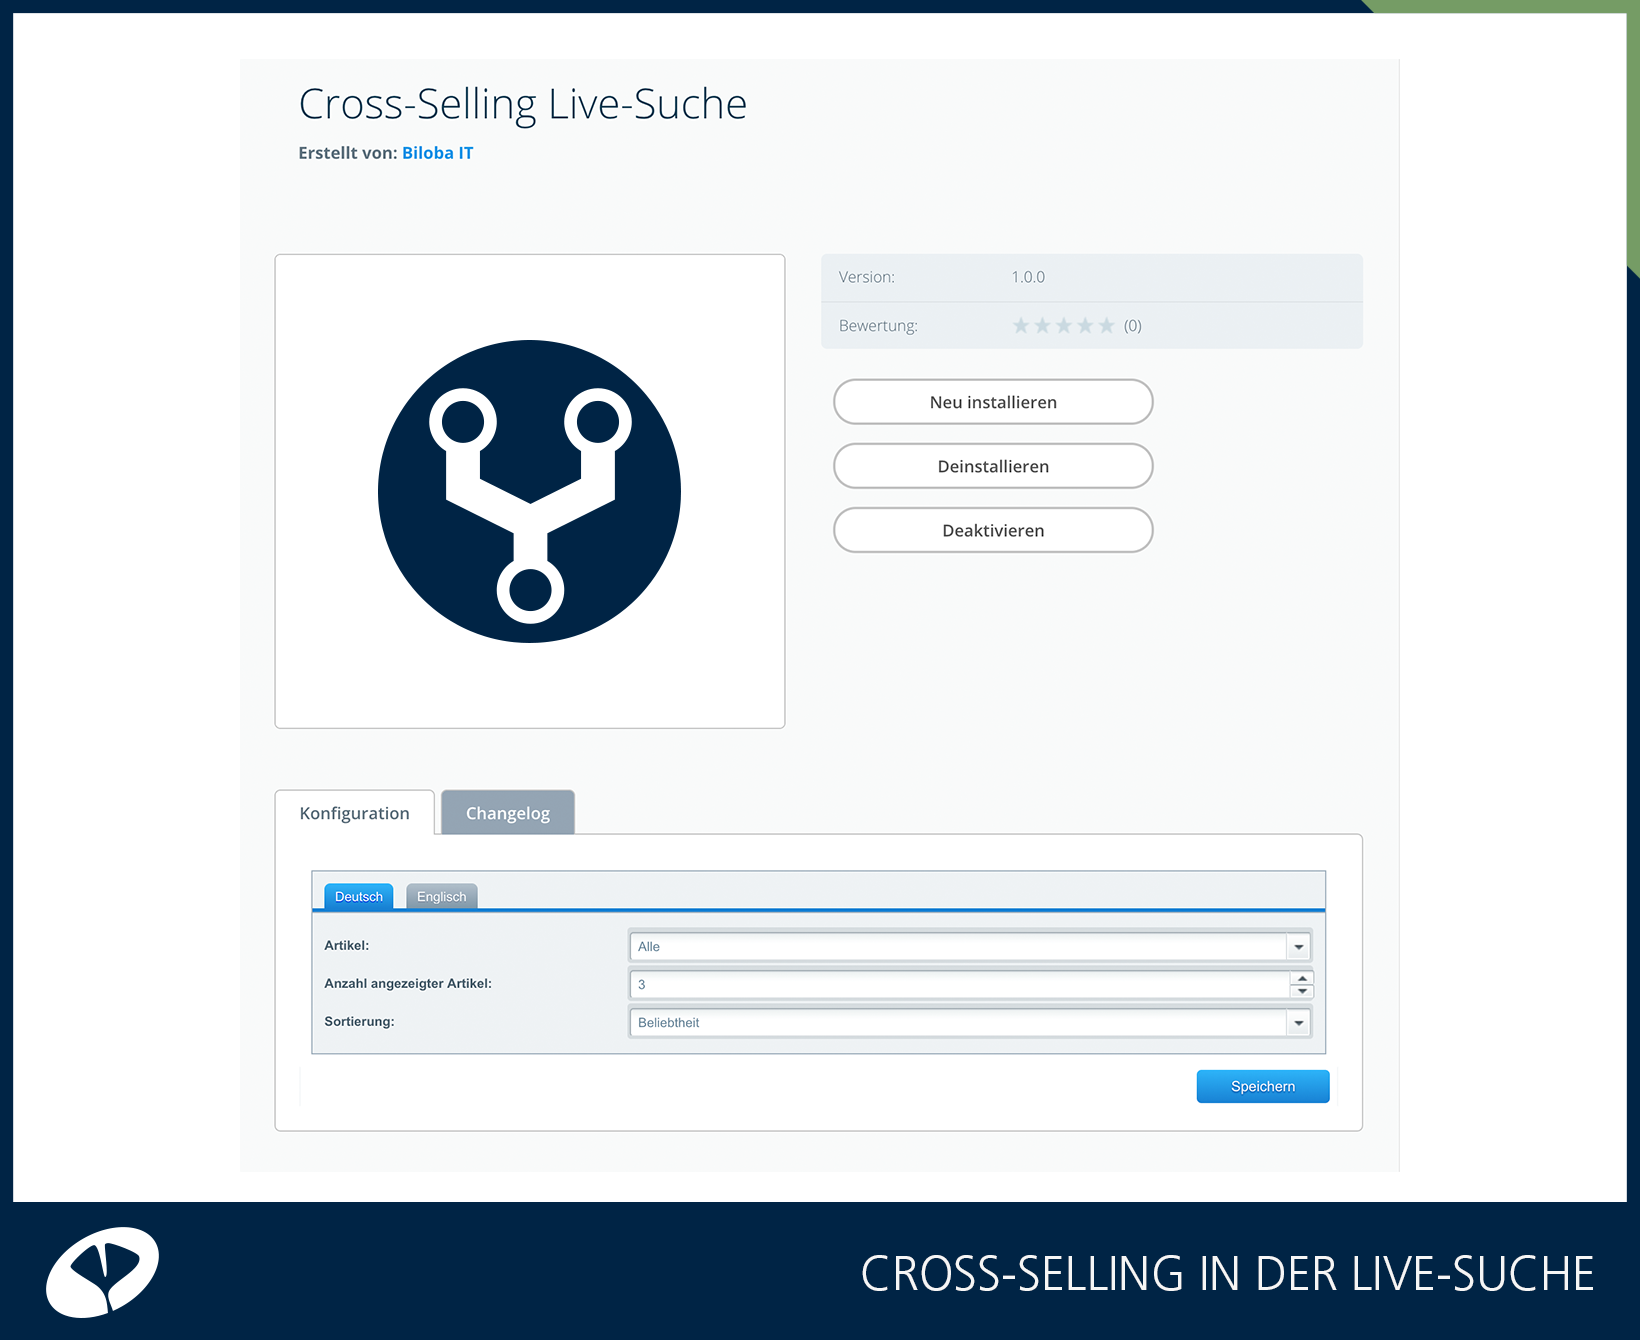Click the Cross-Selling plugin logo image
The image size is (1640, 1340).
coord(530,491)
